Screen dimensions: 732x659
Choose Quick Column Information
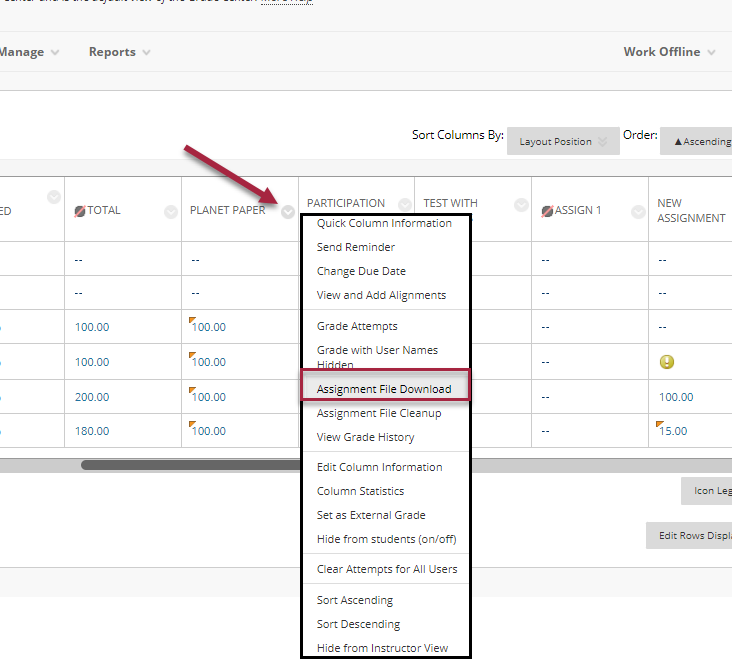click(384, 223)
